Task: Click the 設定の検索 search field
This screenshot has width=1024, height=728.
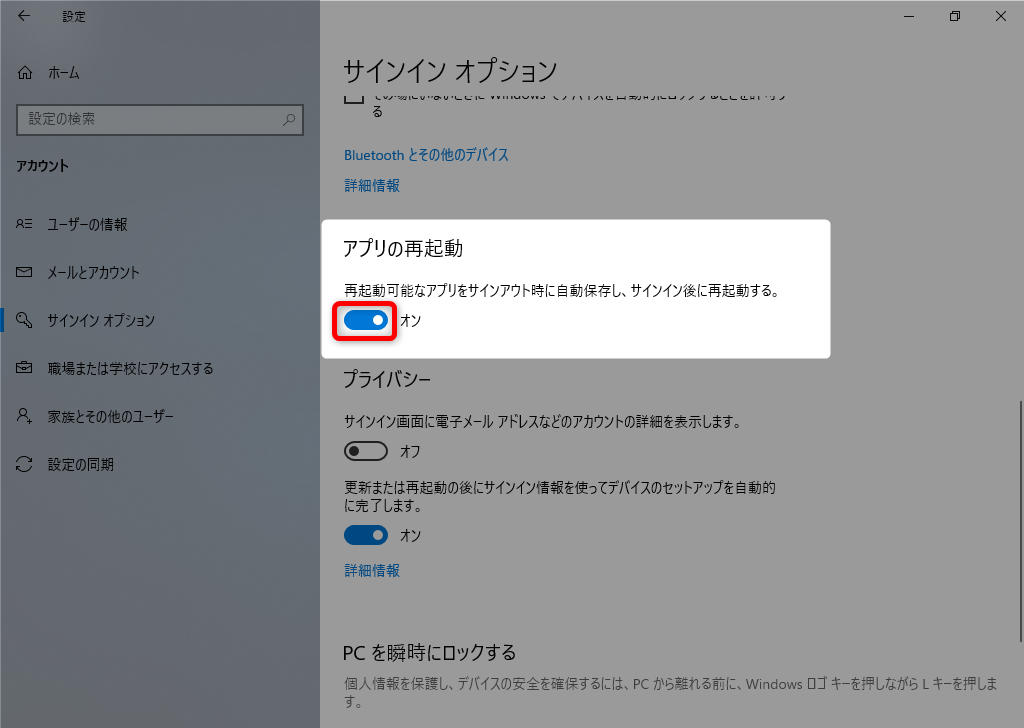Action: click(x=150, y=119)
